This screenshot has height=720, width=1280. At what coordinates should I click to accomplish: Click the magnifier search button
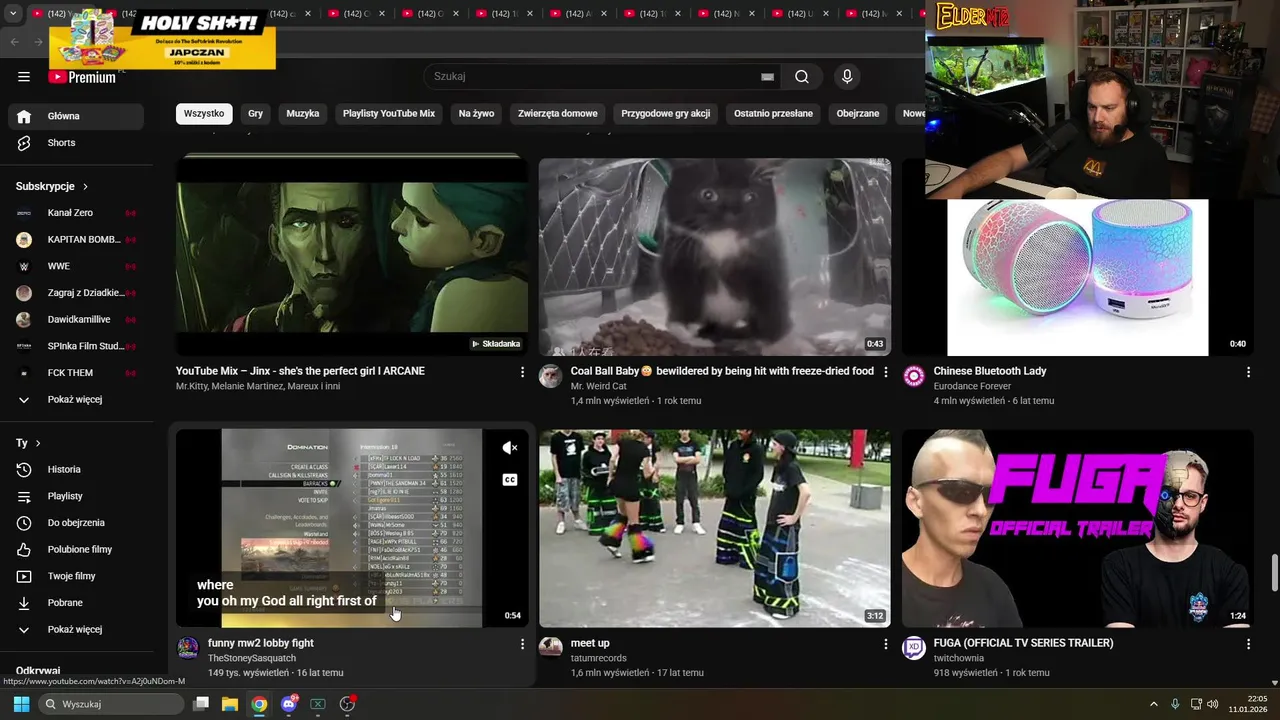802,76
